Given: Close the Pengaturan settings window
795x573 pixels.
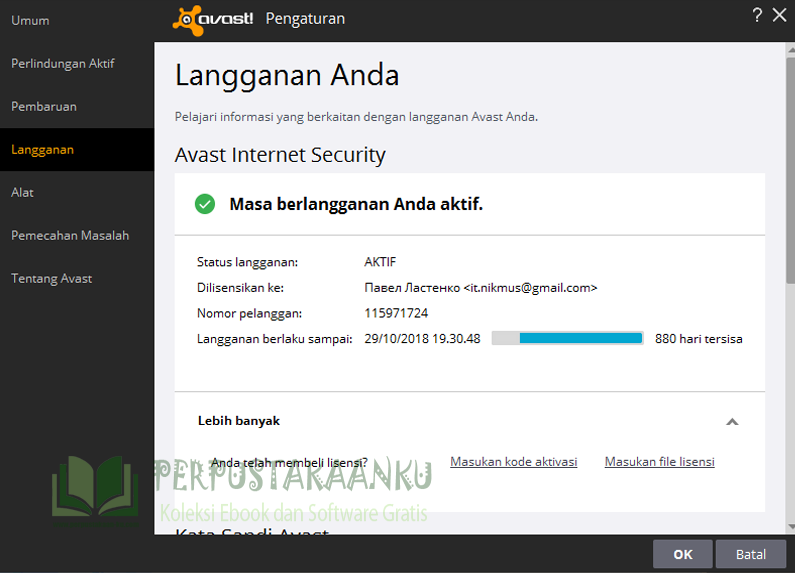Looking at the screenshot, I should coord(779,15).
